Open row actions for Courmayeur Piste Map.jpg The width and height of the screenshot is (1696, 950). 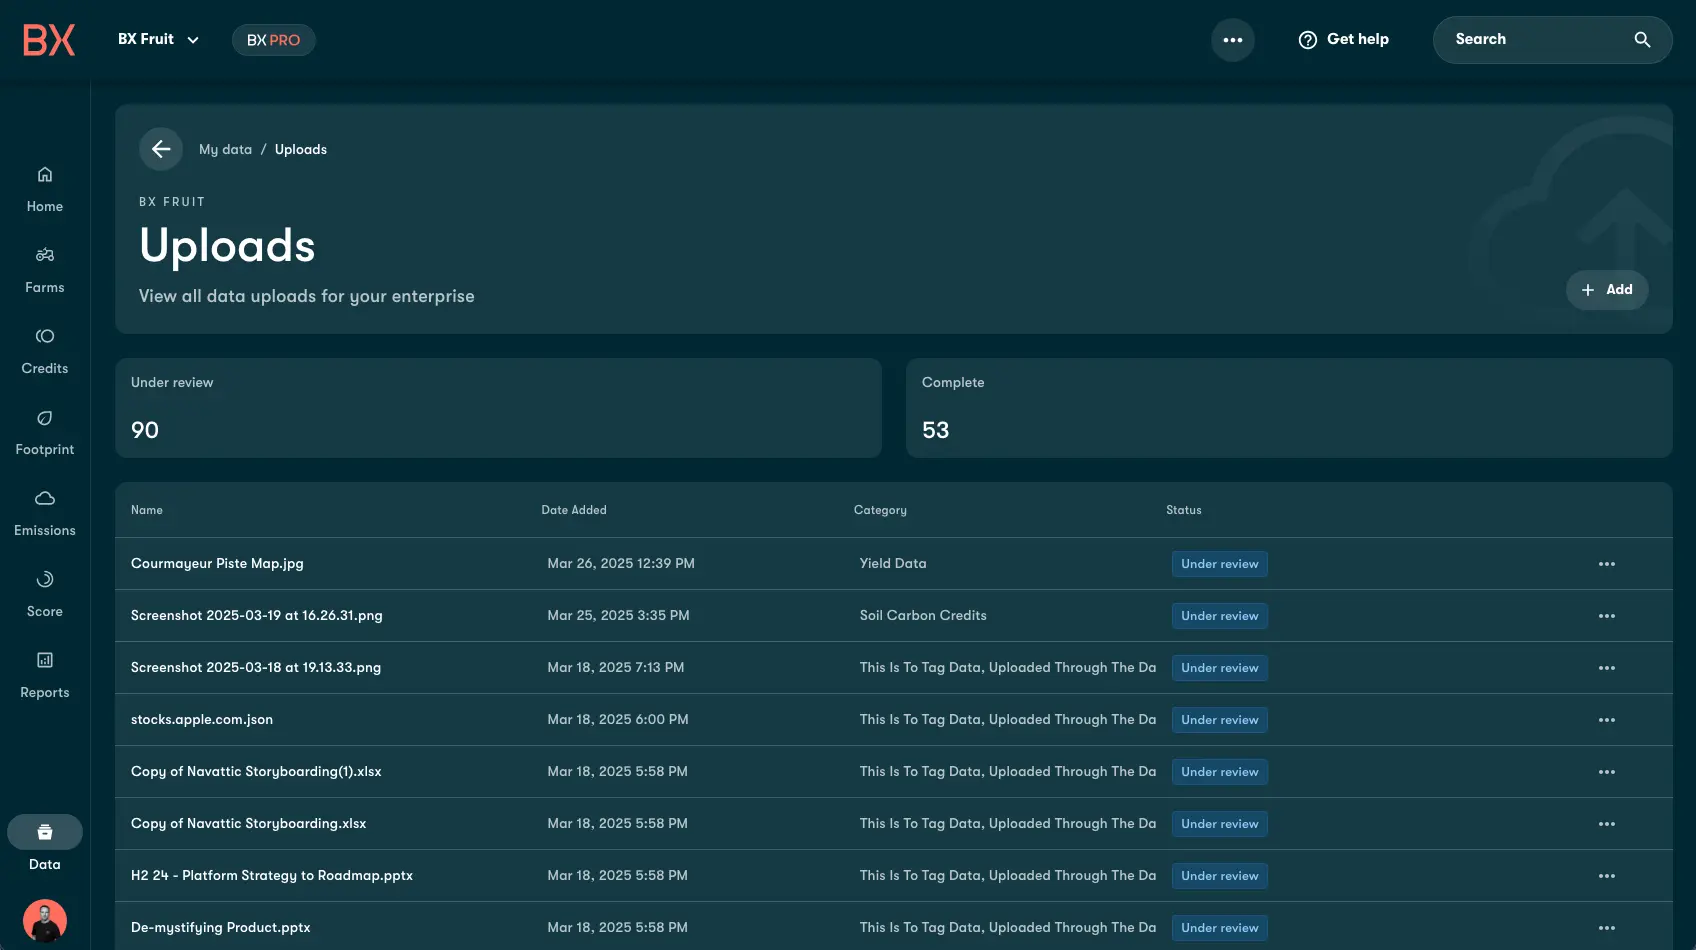click(x=1606, y=564)
